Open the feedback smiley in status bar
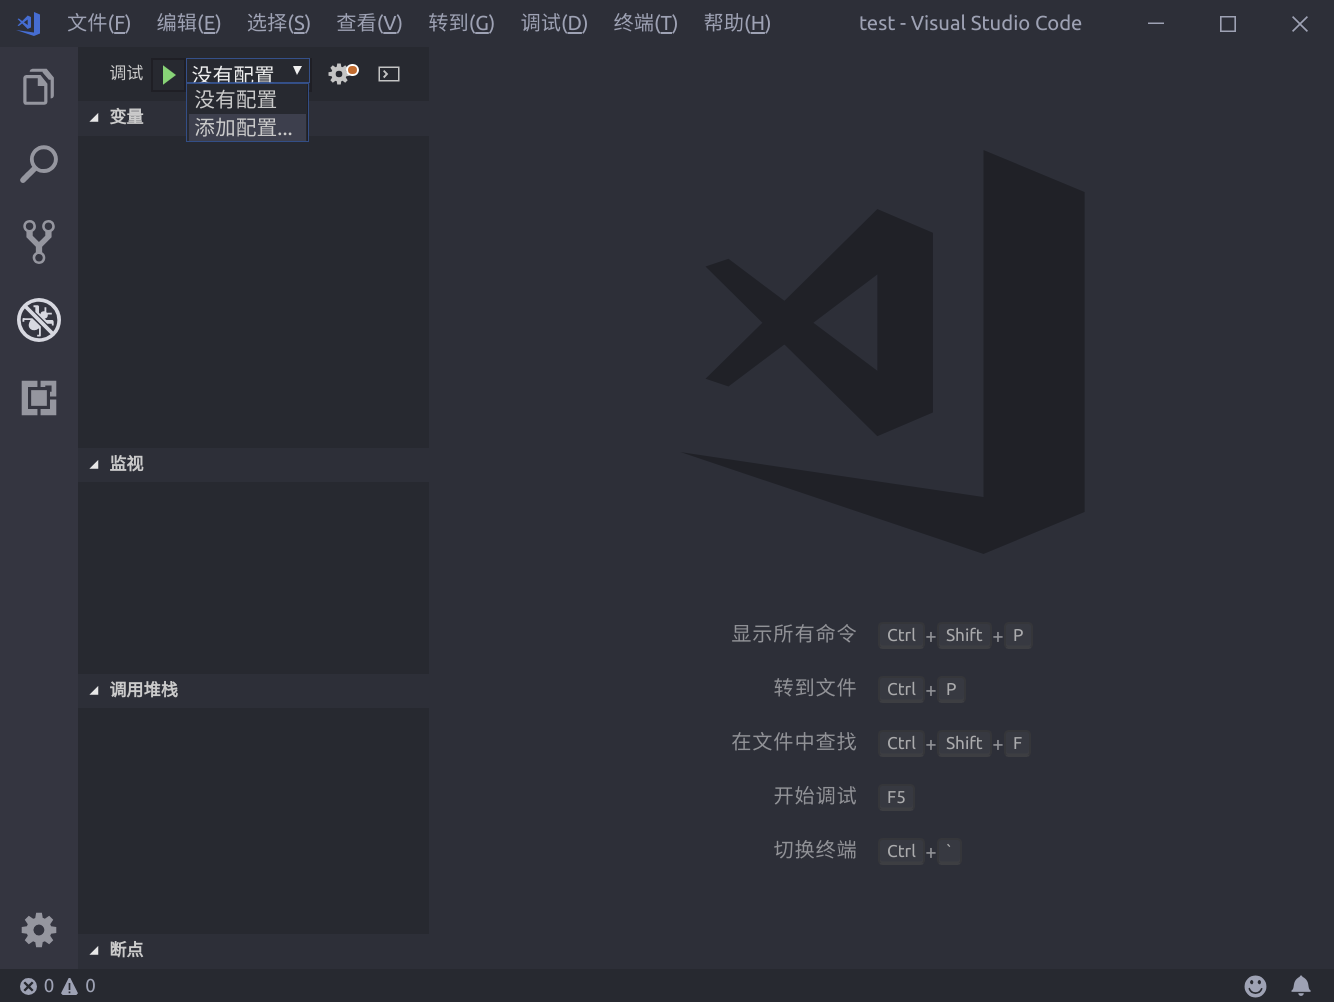This screenshot has width=1334, height=1002. click(x=1255, y=986)
